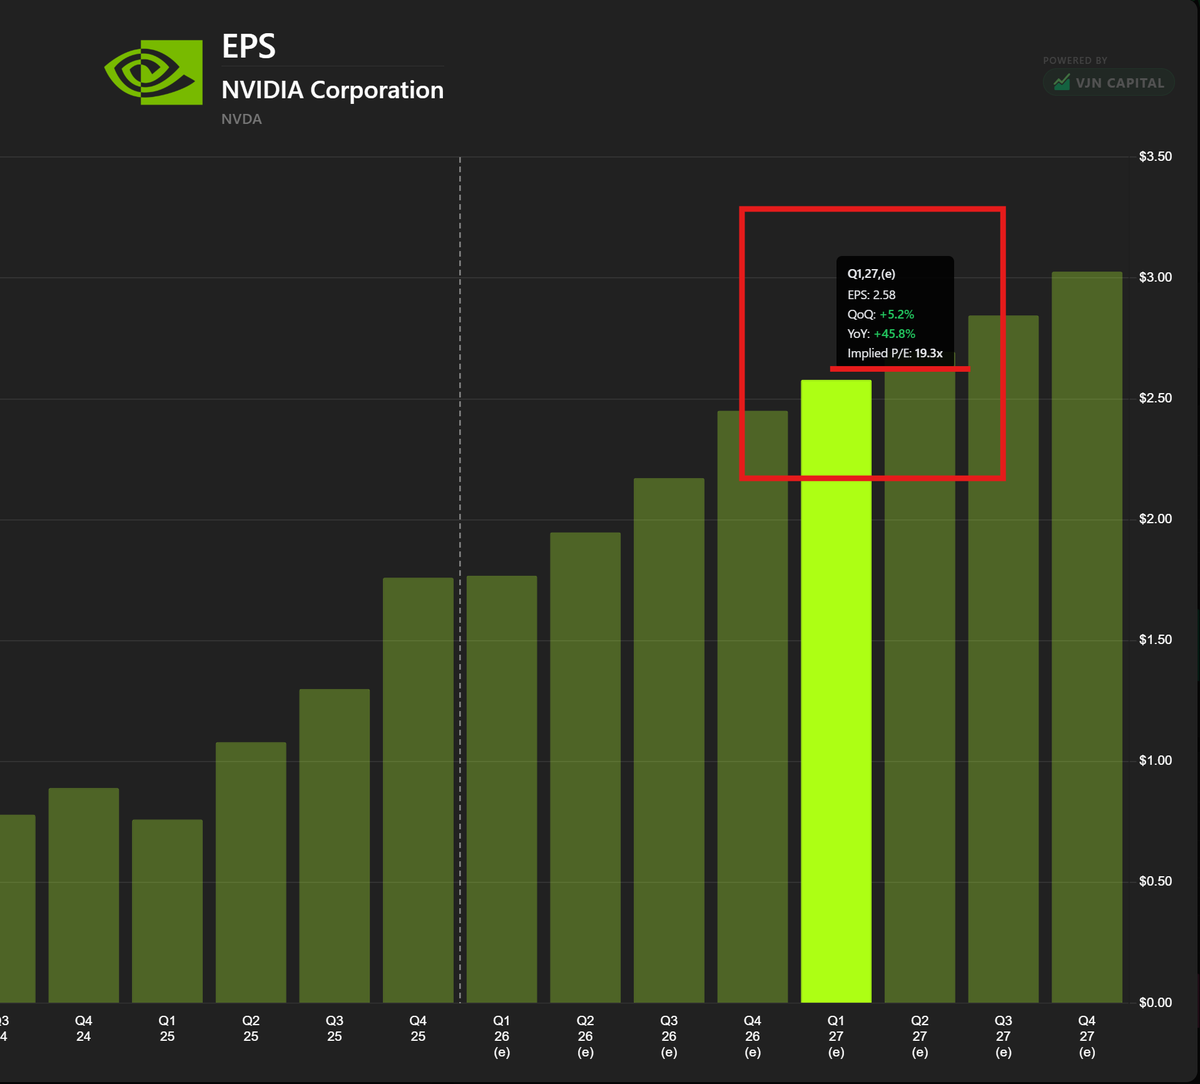Click the 'Q4 25' x-axis label
The height and width of the screenshot is (1084, 1200).
(x=418, y=1029)
